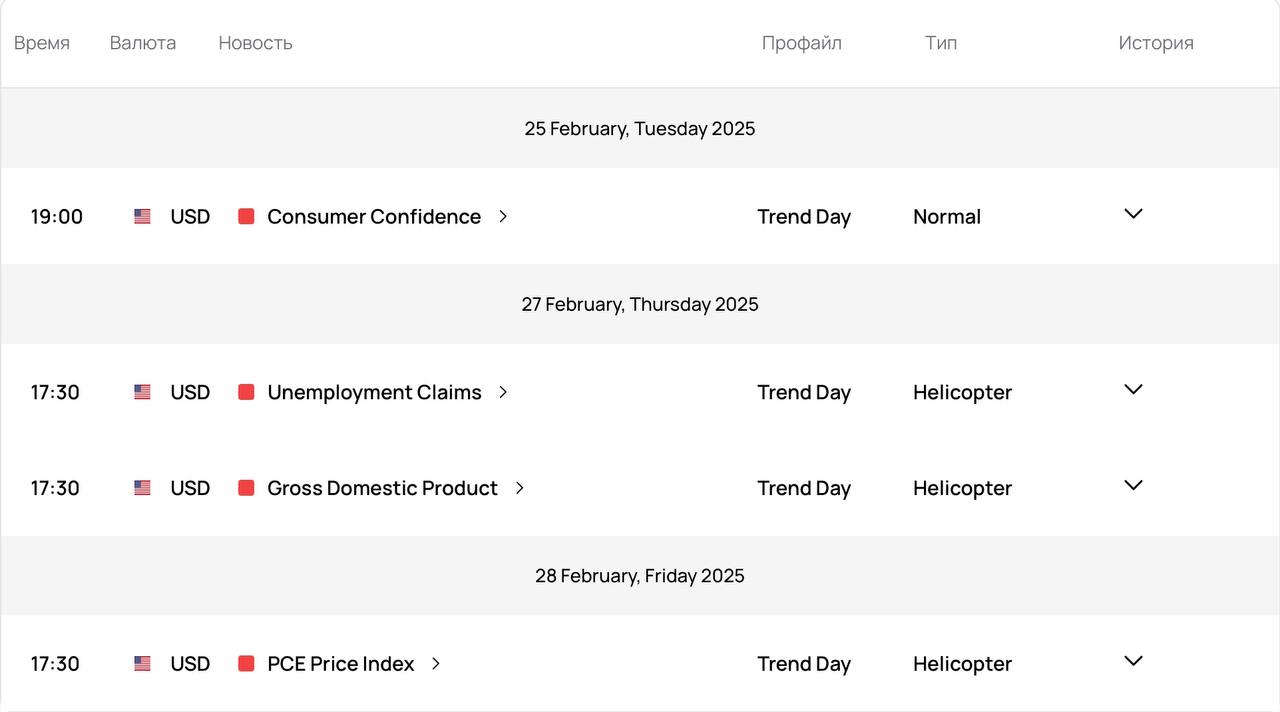Open the Gross Domestic Product news link
Screen dimensions: 1280x712
tap(382, 488)
